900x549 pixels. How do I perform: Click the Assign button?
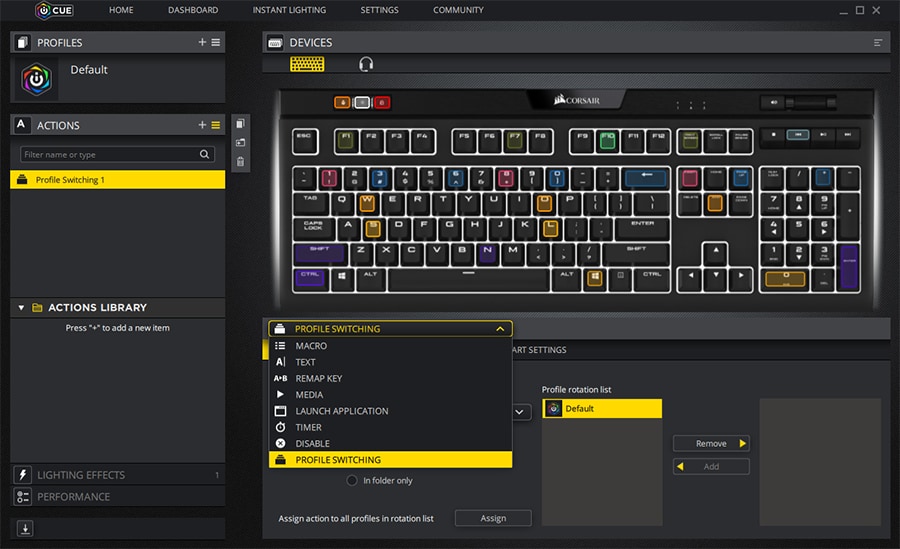tap(493, 518)
